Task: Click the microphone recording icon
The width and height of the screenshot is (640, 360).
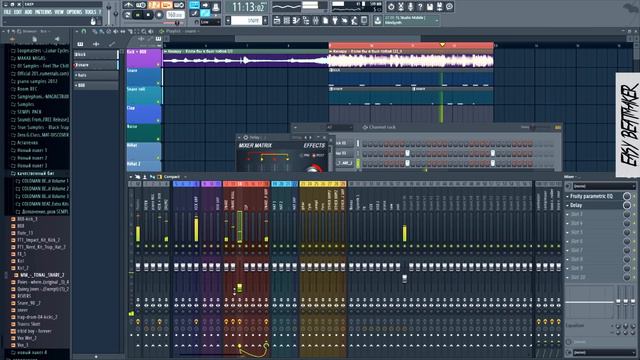Action: (x=410, y=7)
